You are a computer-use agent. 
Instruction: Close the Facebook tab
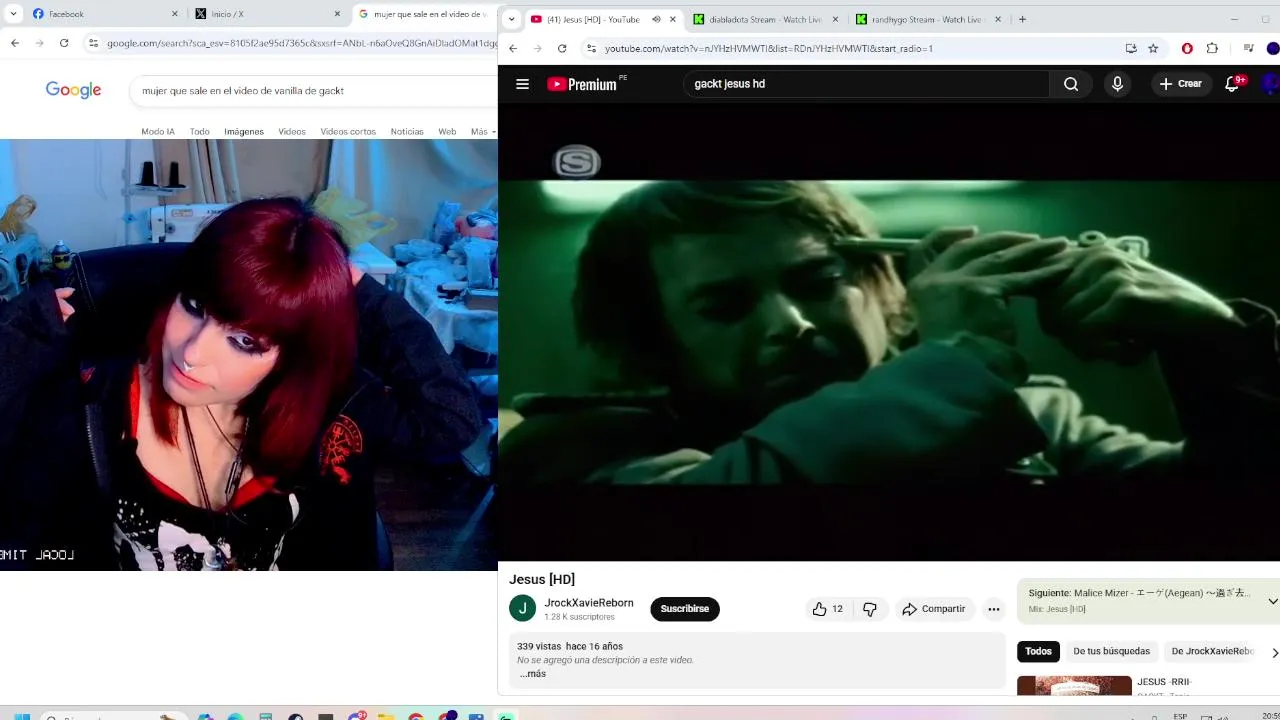[175, 14]
